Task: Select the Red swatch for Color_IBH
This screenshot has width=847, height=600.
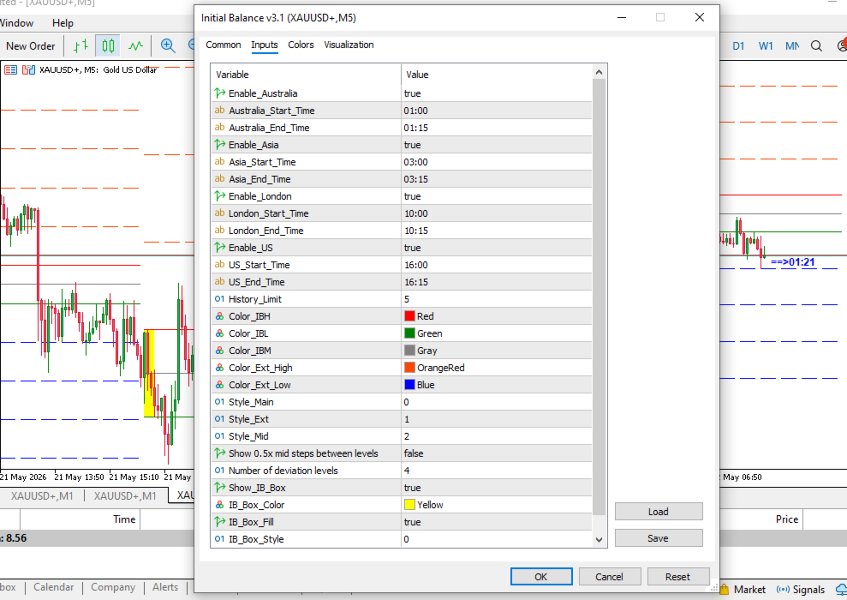Action: (409, 316)
